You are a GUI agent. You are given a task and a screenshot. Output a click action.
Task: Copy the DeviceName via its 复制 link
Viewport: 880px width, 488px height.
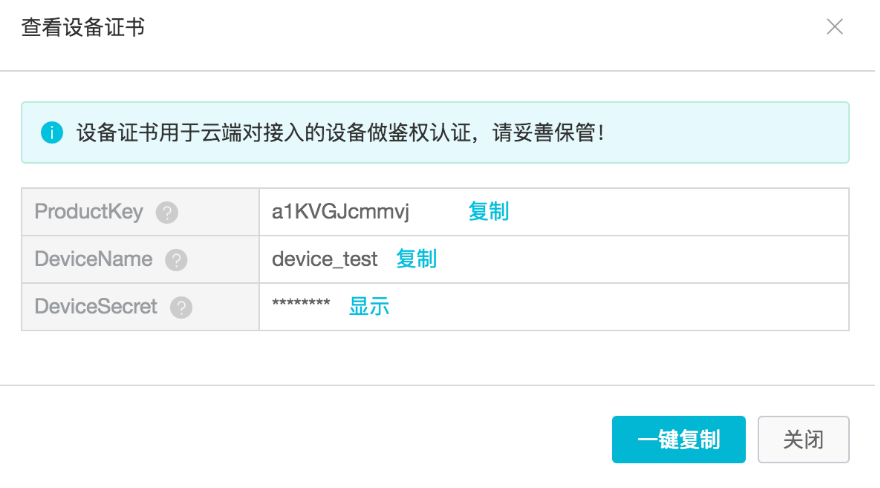[416, 260]
